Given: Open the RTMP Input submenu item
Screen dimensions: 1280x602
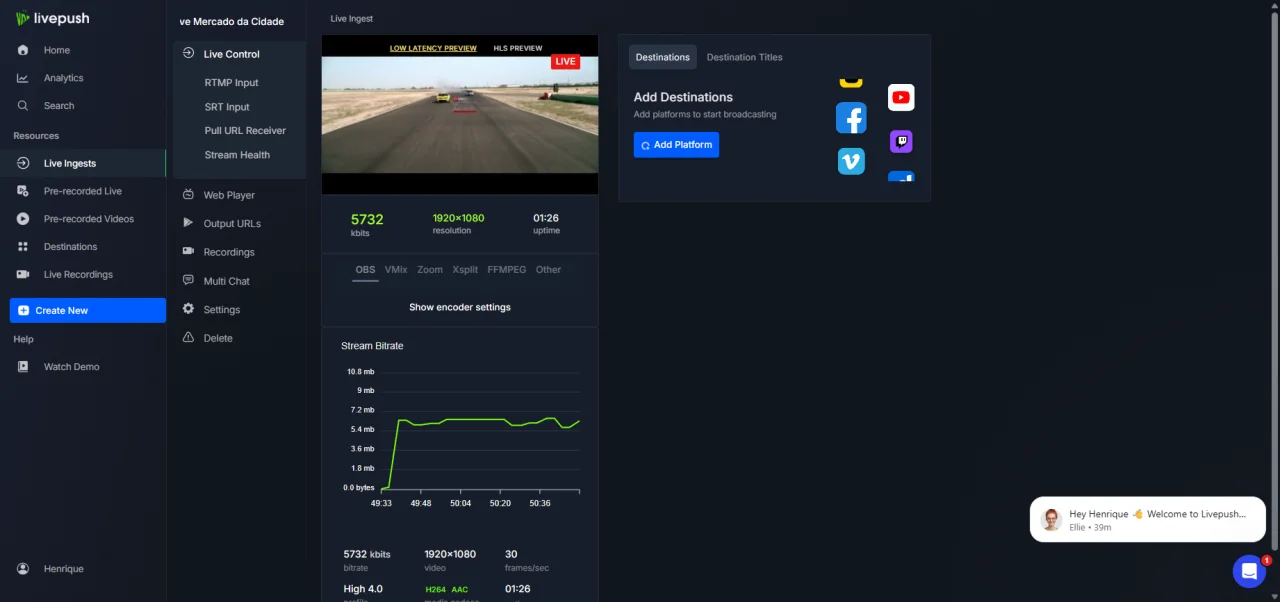Looking at the screenshot, I should tap(231, 83).
